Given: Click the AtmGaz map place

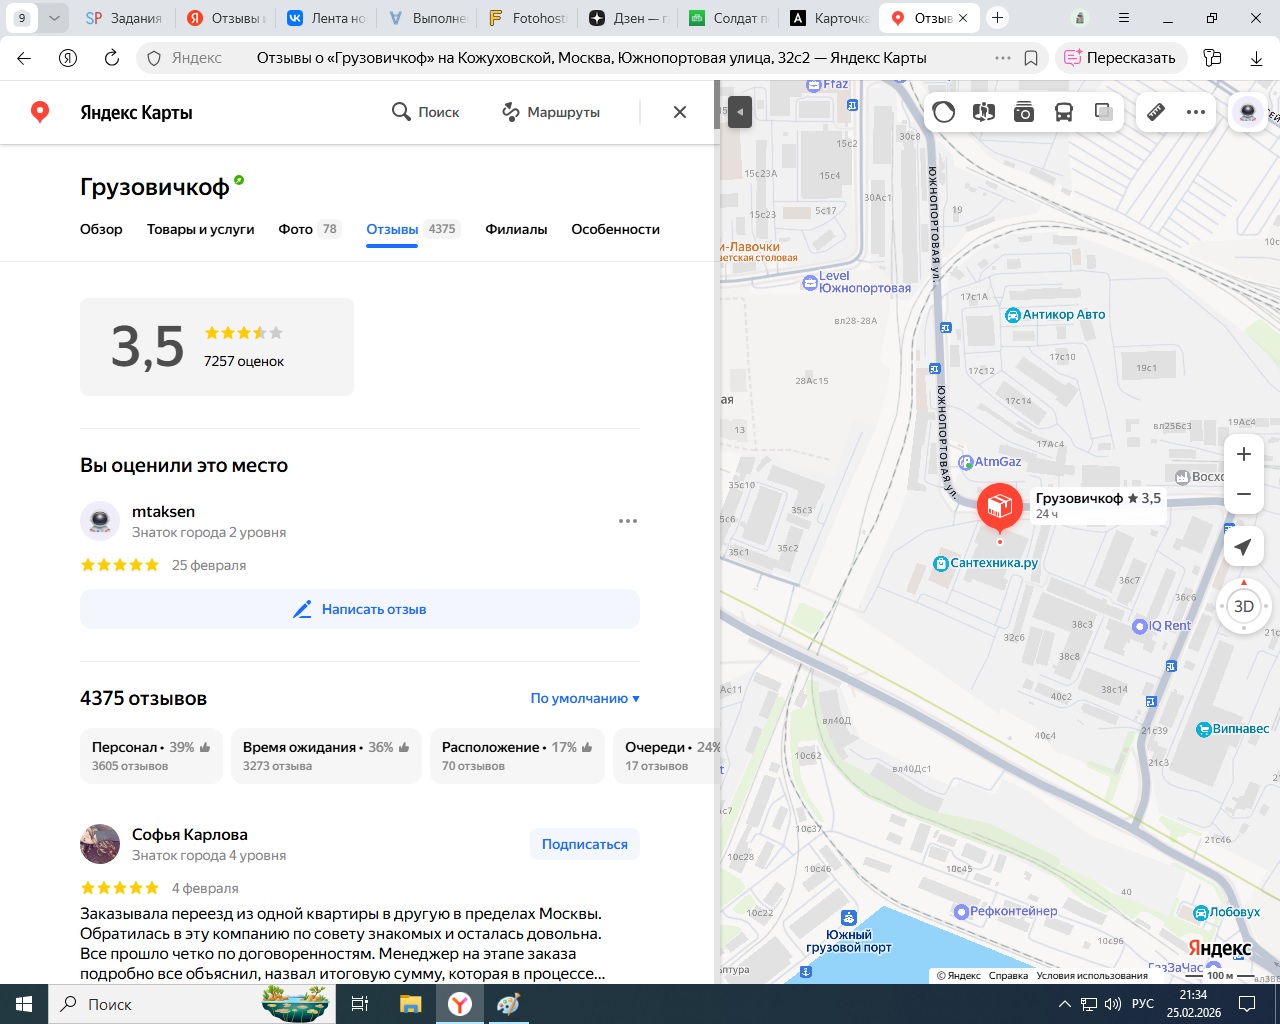Looking at the screenshot, I should pos(990,462).
